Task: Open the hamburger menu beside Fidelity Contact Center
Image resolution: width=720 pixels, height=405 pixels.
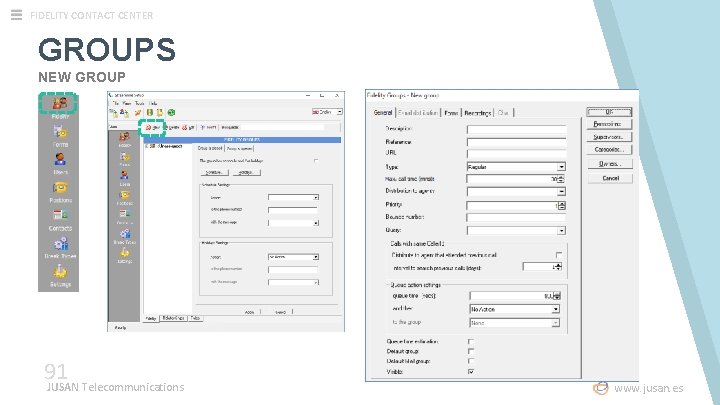Action: click(x=16, y=15)
